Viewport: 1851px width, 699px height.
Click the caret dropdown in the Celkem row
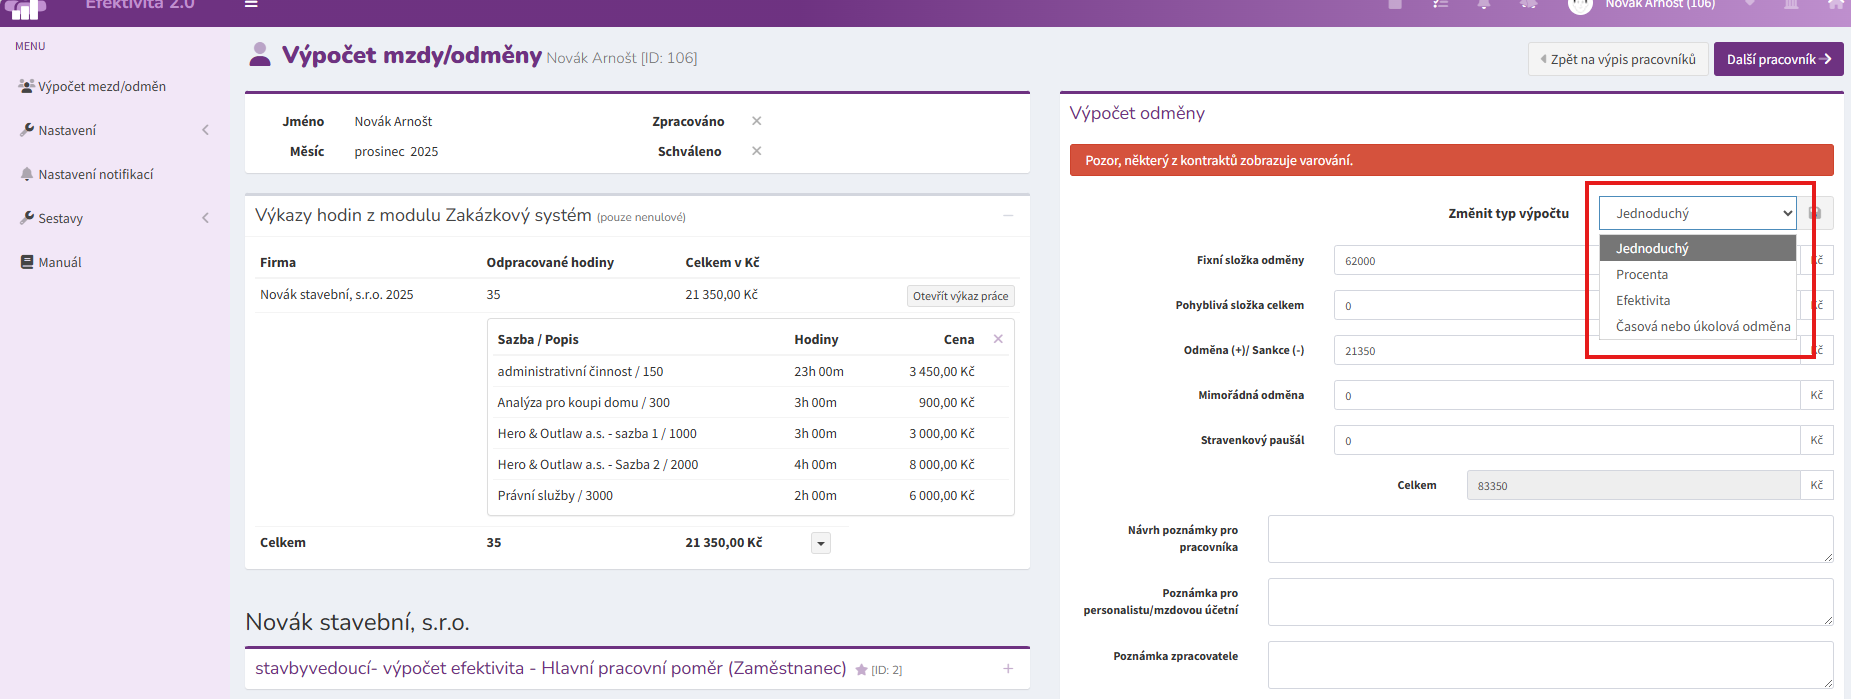[x=821, y=543]
